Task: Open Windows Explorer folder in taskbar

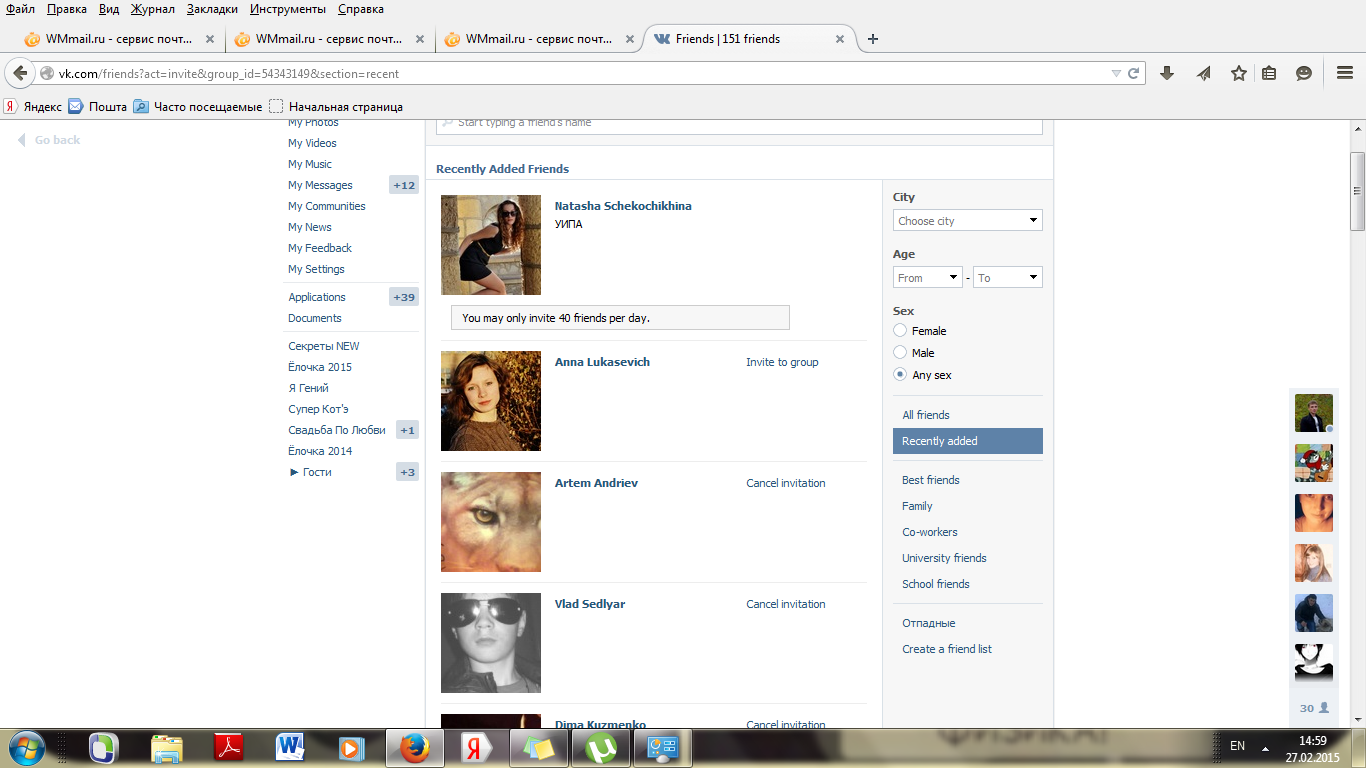Action: click(167, 748)
